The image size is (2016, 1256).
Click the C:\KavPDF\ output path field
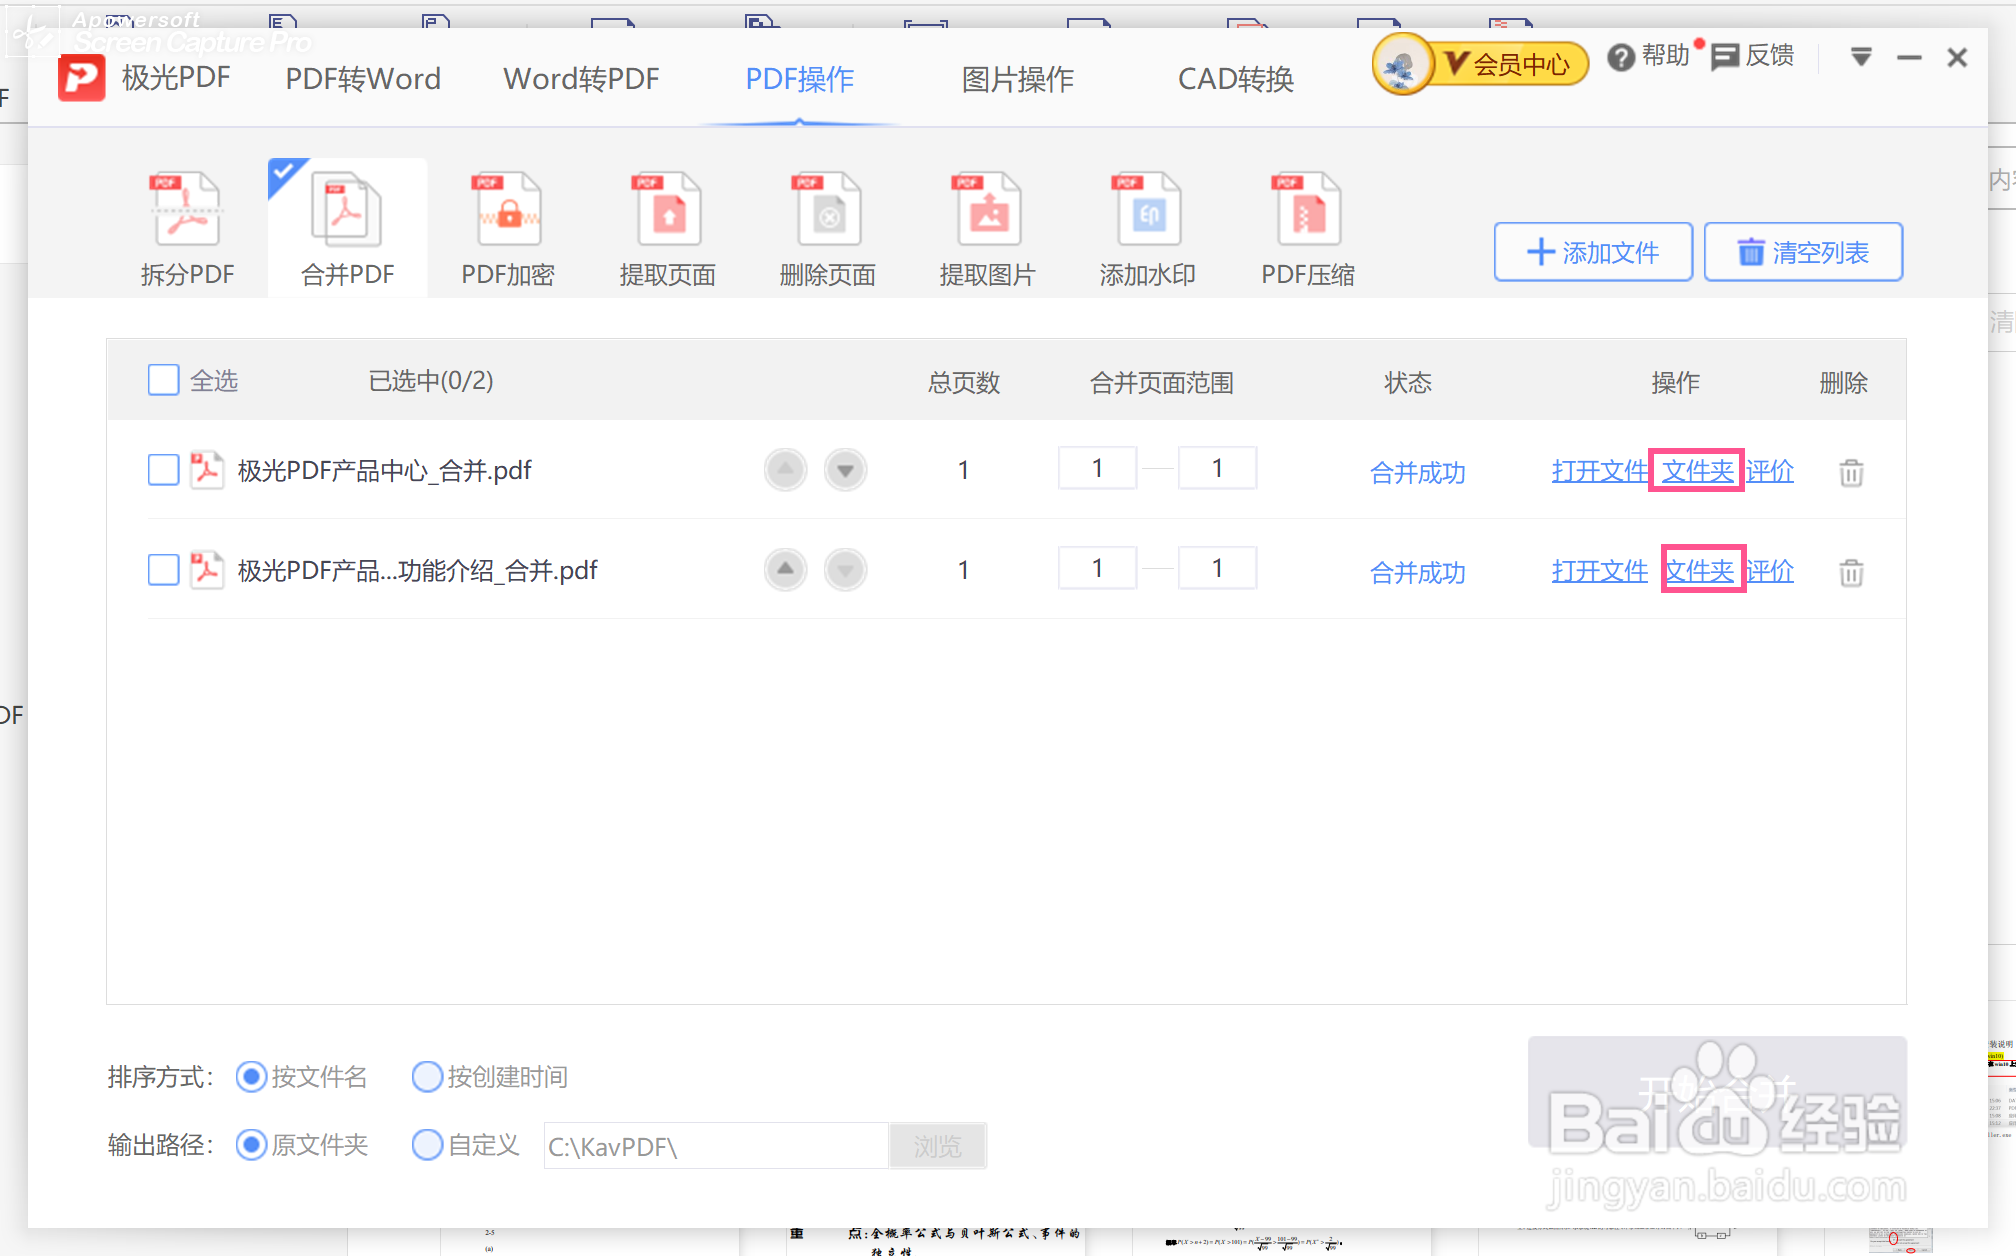coord(716,1146)
